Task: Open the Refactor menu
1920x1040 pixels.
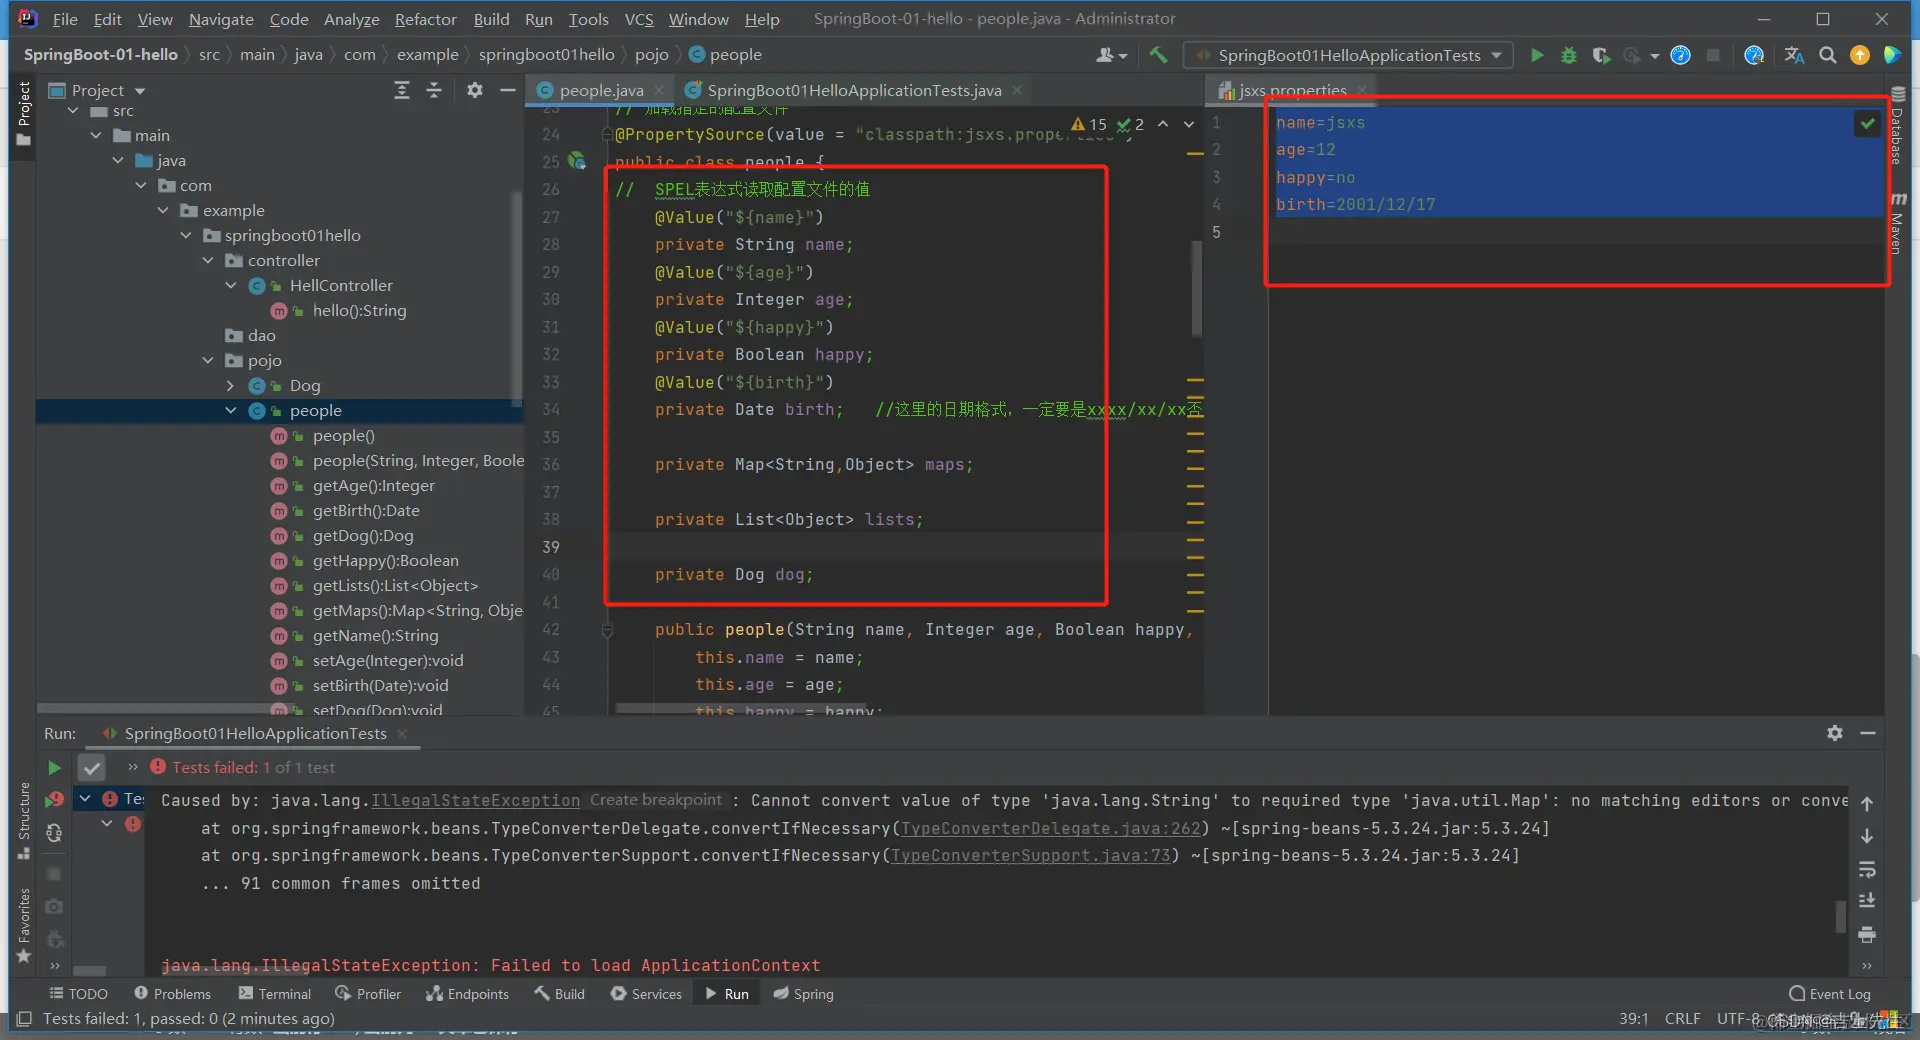Action: [x=425, y=19]
